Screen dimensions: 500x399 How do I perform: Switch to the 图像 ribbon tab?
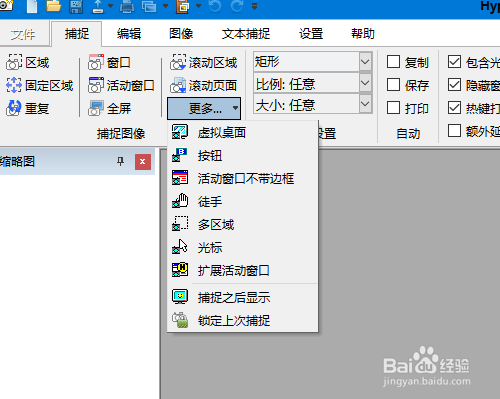click(x=181, y=34)
